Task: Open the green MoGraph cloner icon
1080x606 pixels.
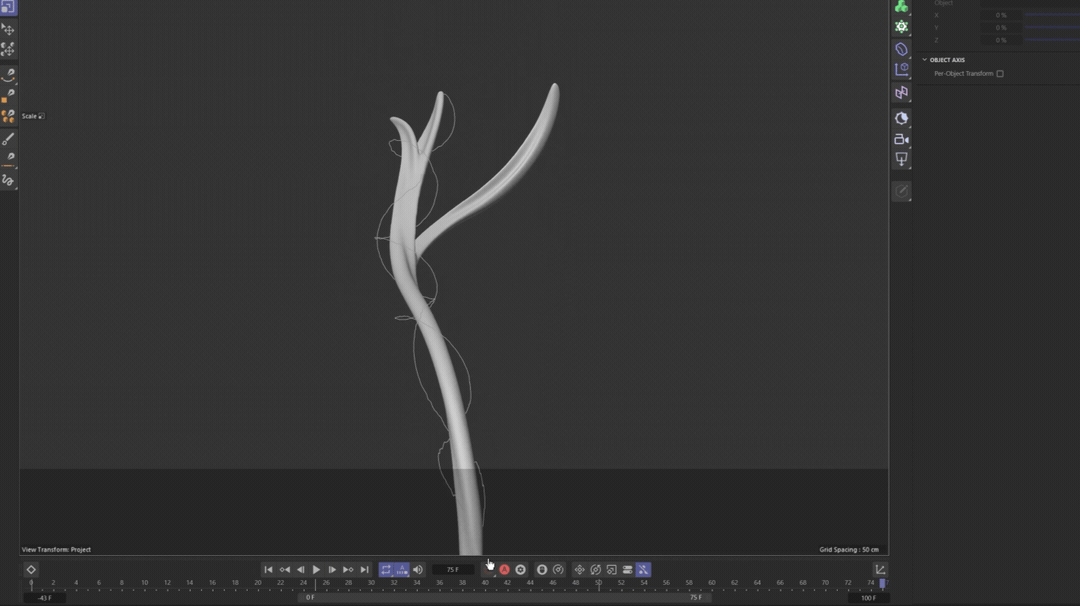Action: click(x=901, y=7)
